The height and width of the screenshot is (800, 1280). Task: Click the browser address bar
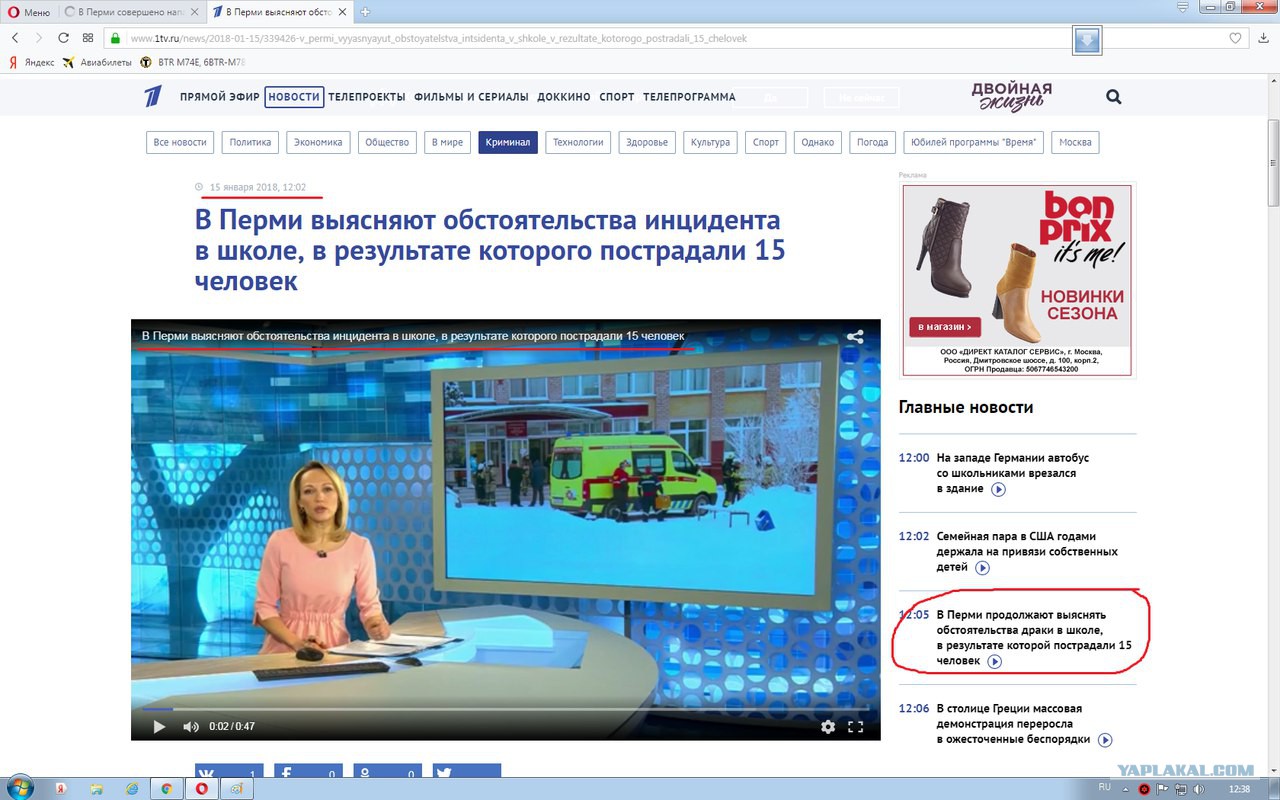pos(600,38)
